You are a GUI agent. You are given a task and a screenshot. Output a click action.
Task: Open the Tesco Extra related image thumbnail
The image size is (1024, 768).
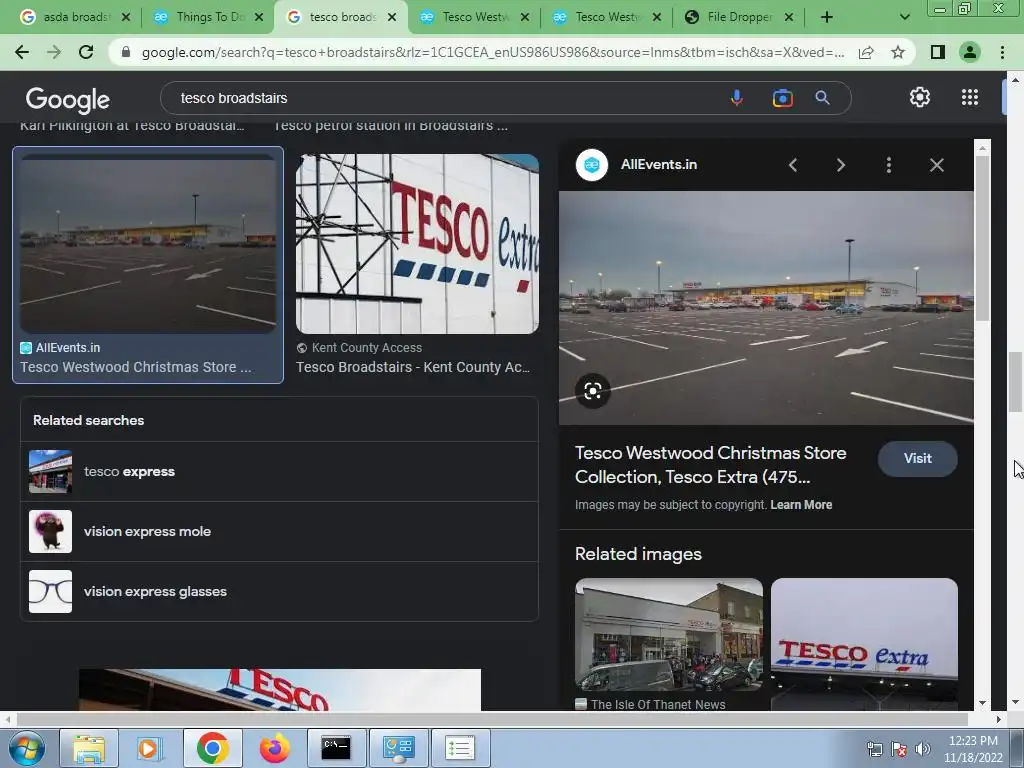(864, 643)
